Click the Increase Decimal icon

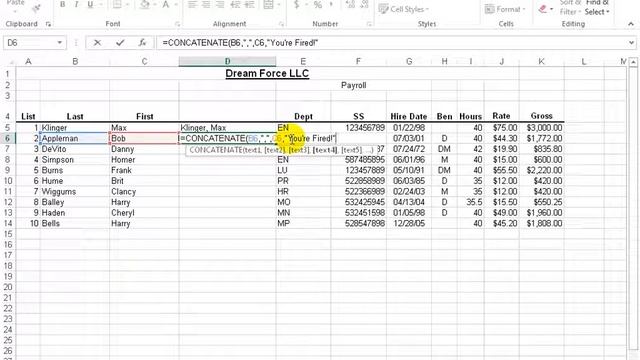coord(350,4)
